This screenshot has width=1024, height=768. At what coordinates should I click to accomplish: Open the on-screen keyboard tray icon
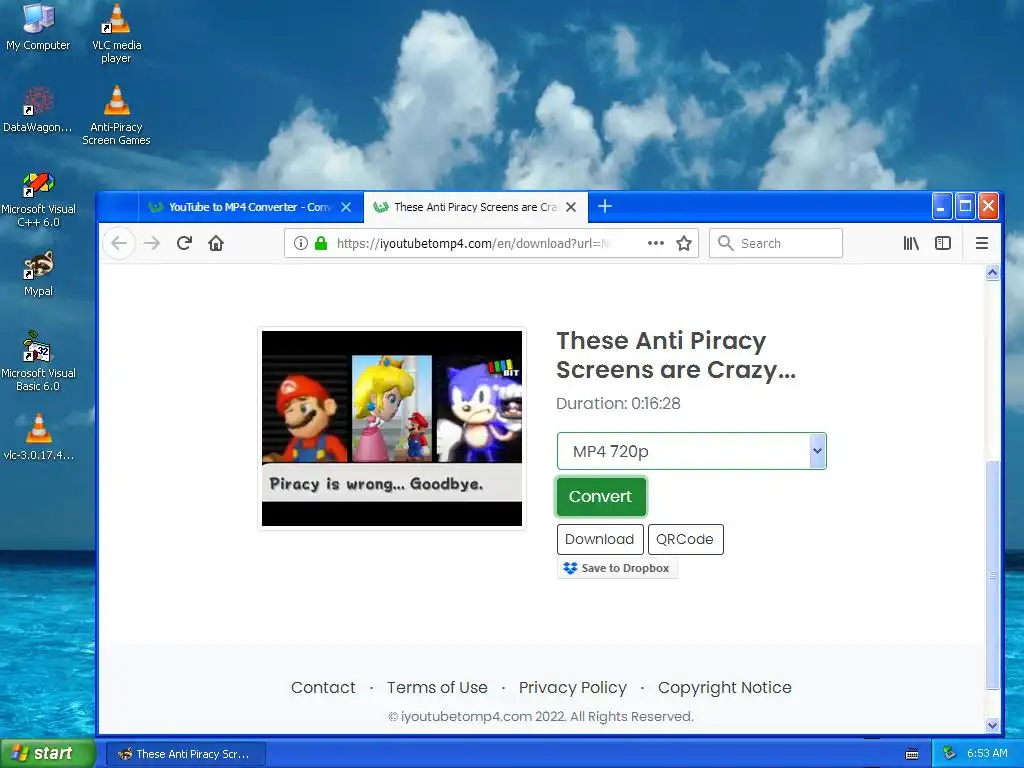tap(912, 754)
